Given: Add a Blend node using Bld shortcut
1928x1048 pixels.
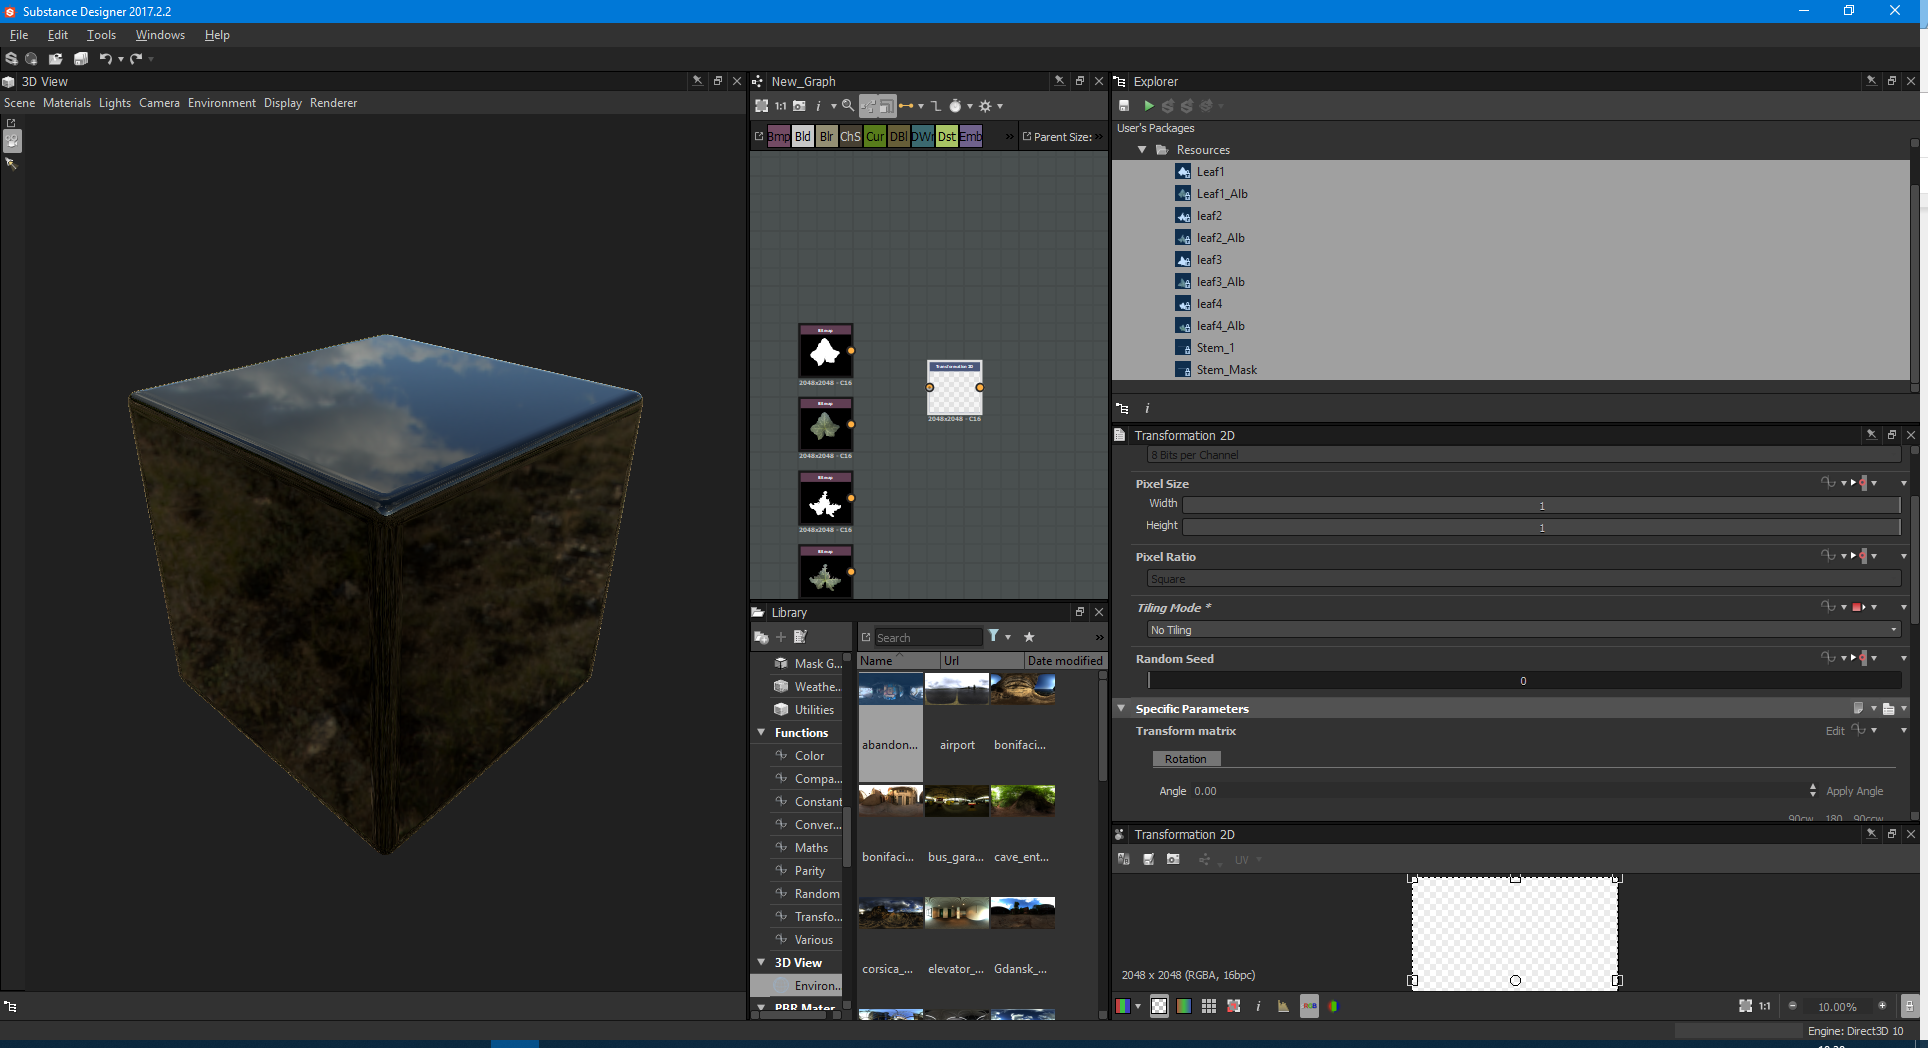Looking at the screenshot, I should tap(802, 137).
